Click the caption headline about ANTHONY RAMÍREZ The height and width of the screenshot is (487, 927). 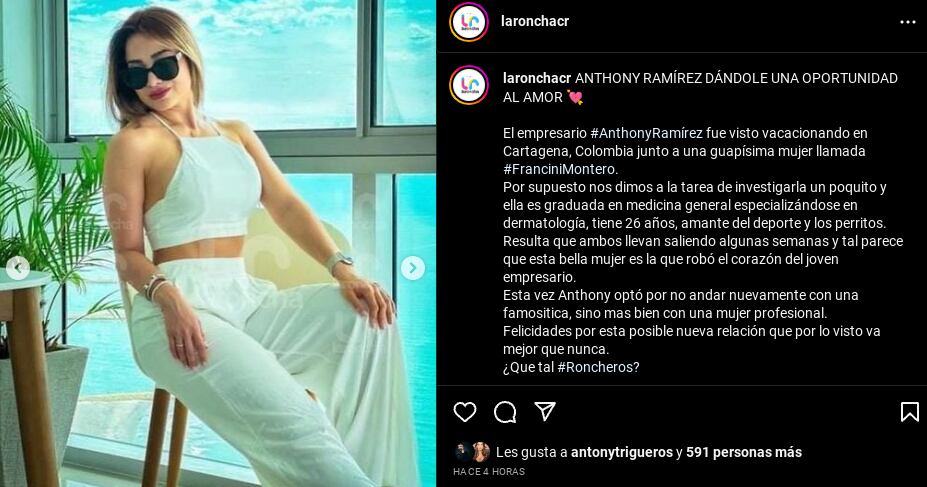pyautogui.click(x=700, y=87)
